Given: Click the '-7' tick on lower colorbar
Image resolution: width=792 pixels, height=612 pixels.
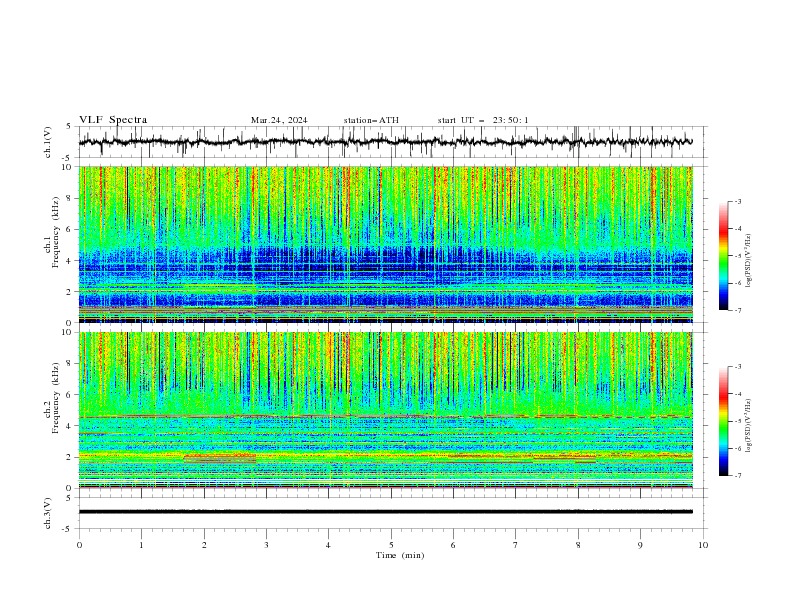Looking at the screenshot, I should (738, 476).
